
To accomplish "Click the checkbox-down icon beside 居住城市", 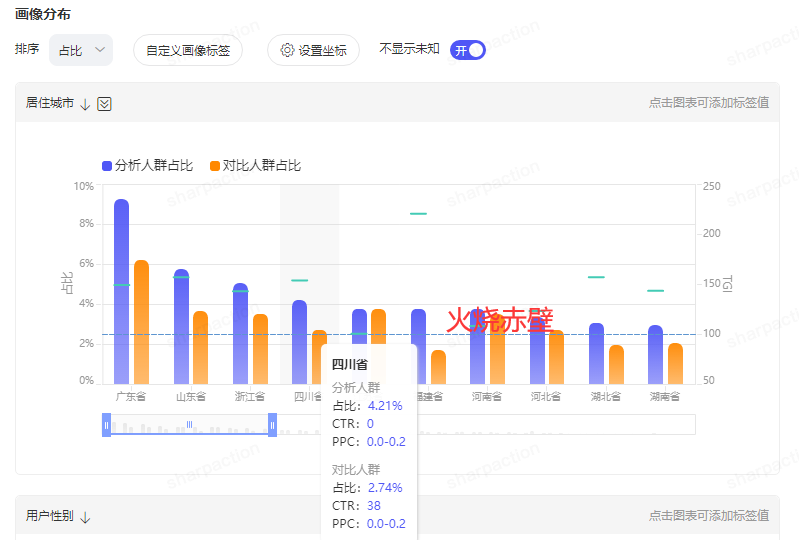I will (x=104, y=104).
